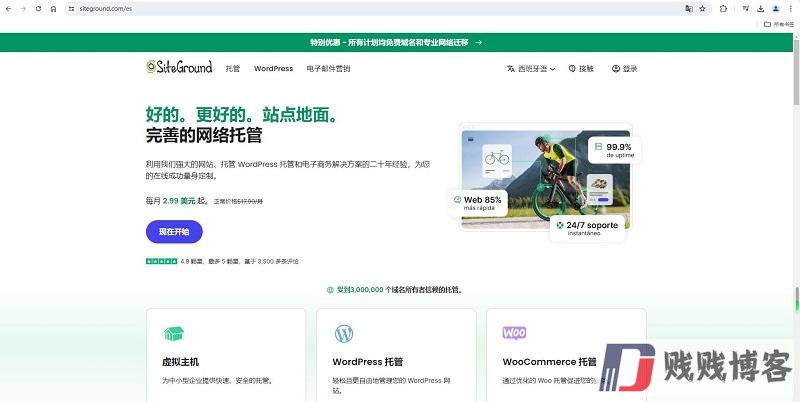Reload the current page
This screenshot has width=800, height=402.
(x=38, y=9)
